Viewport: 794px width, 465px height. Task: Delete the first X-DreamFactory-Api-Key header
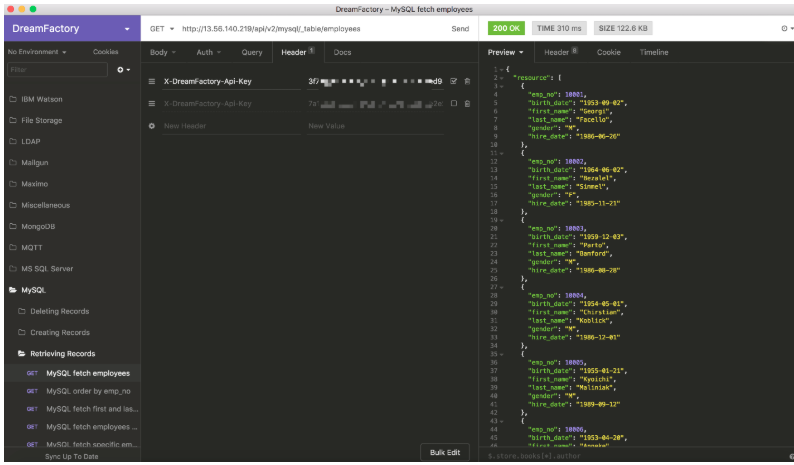[467, 81]
